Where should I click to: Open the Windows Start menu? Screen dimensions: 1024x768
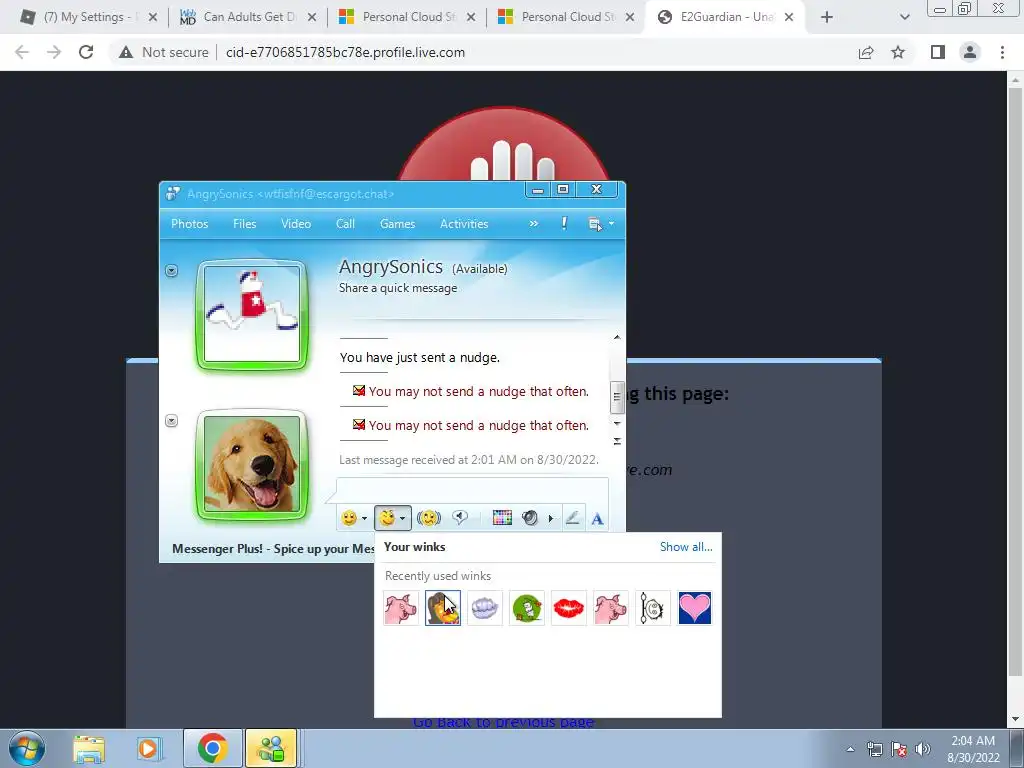pyautogui.click(x=27, y=748)
